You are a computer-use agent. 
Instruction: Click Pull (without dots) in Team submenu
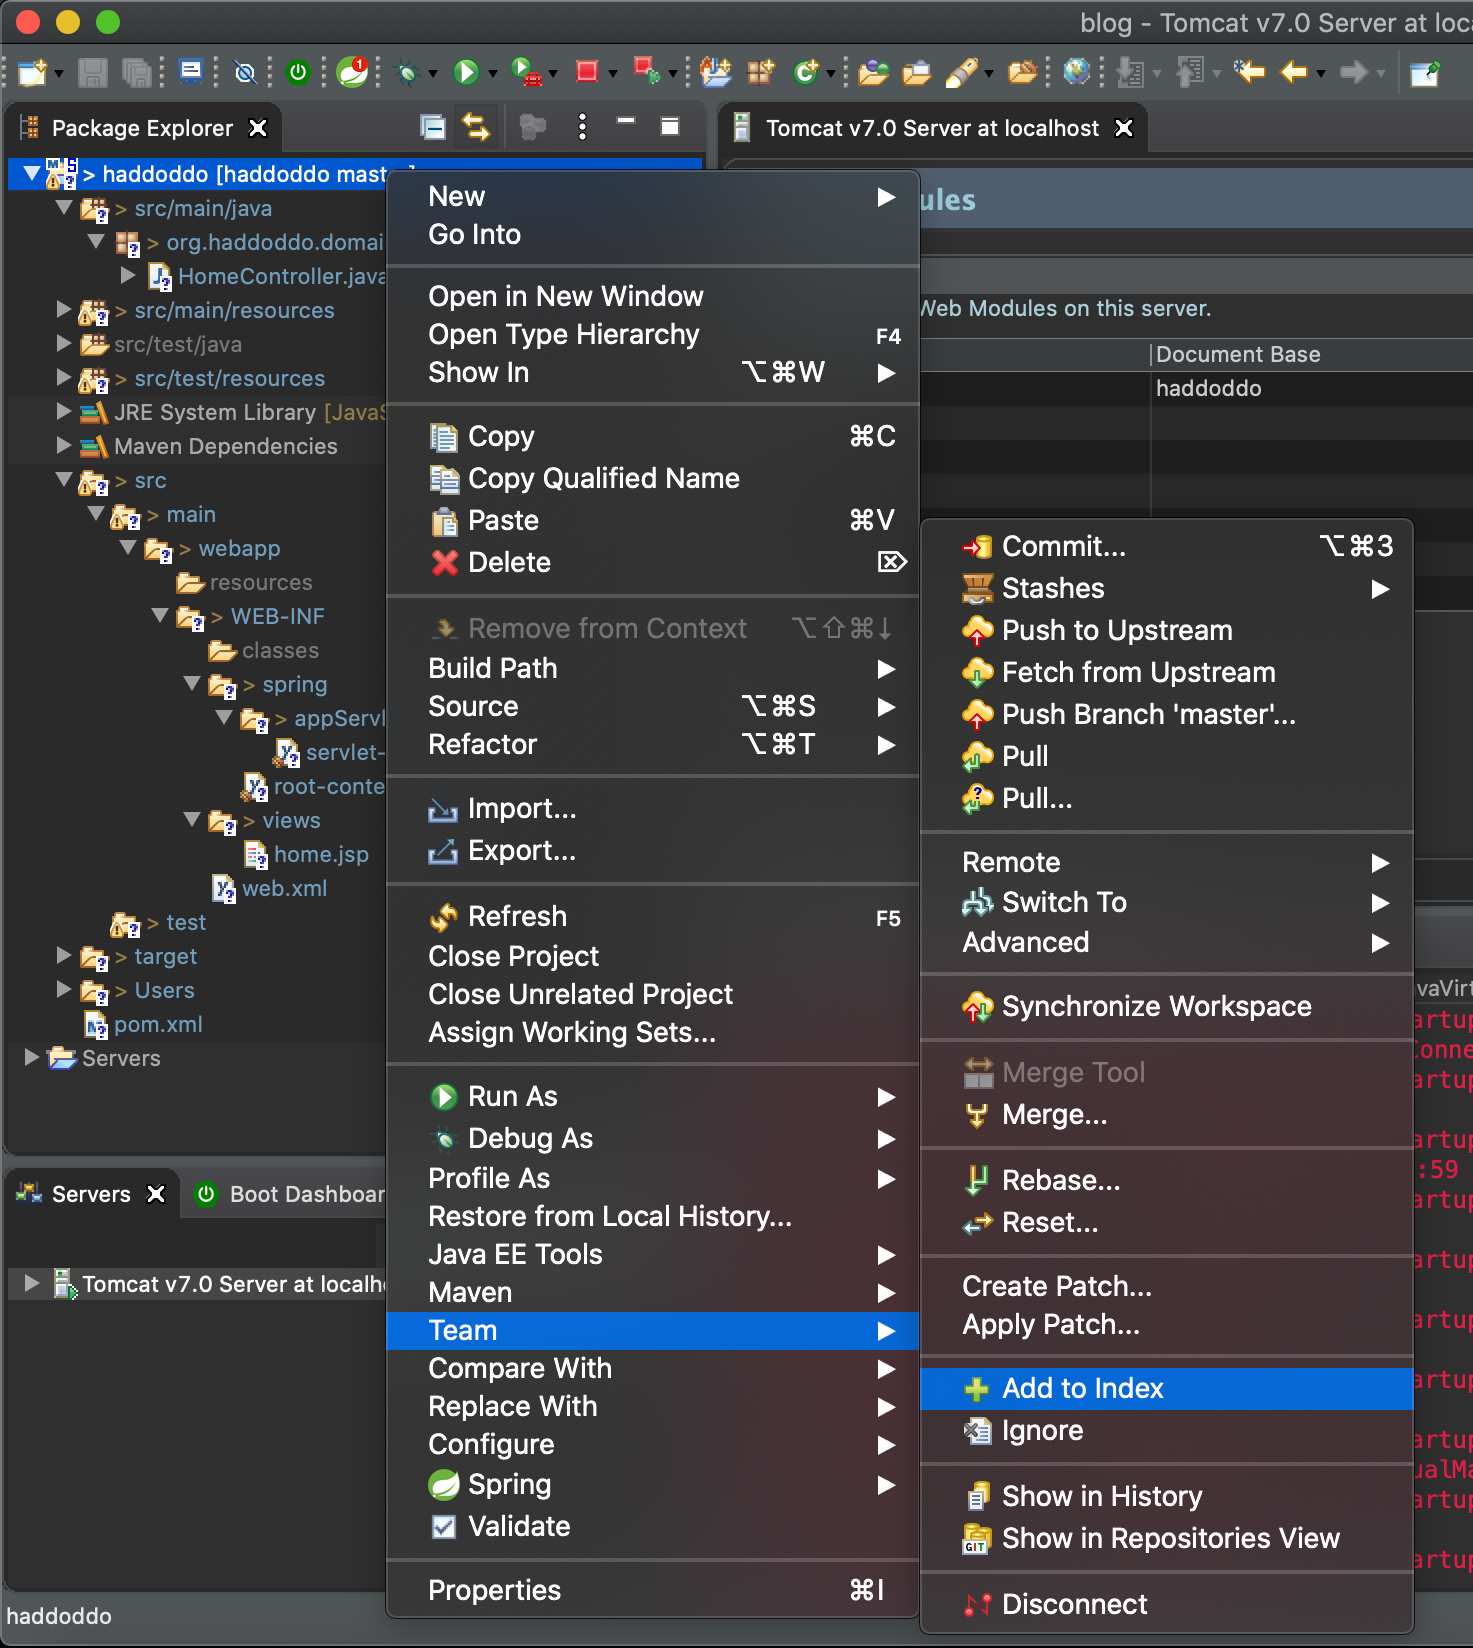[1166, 757]
